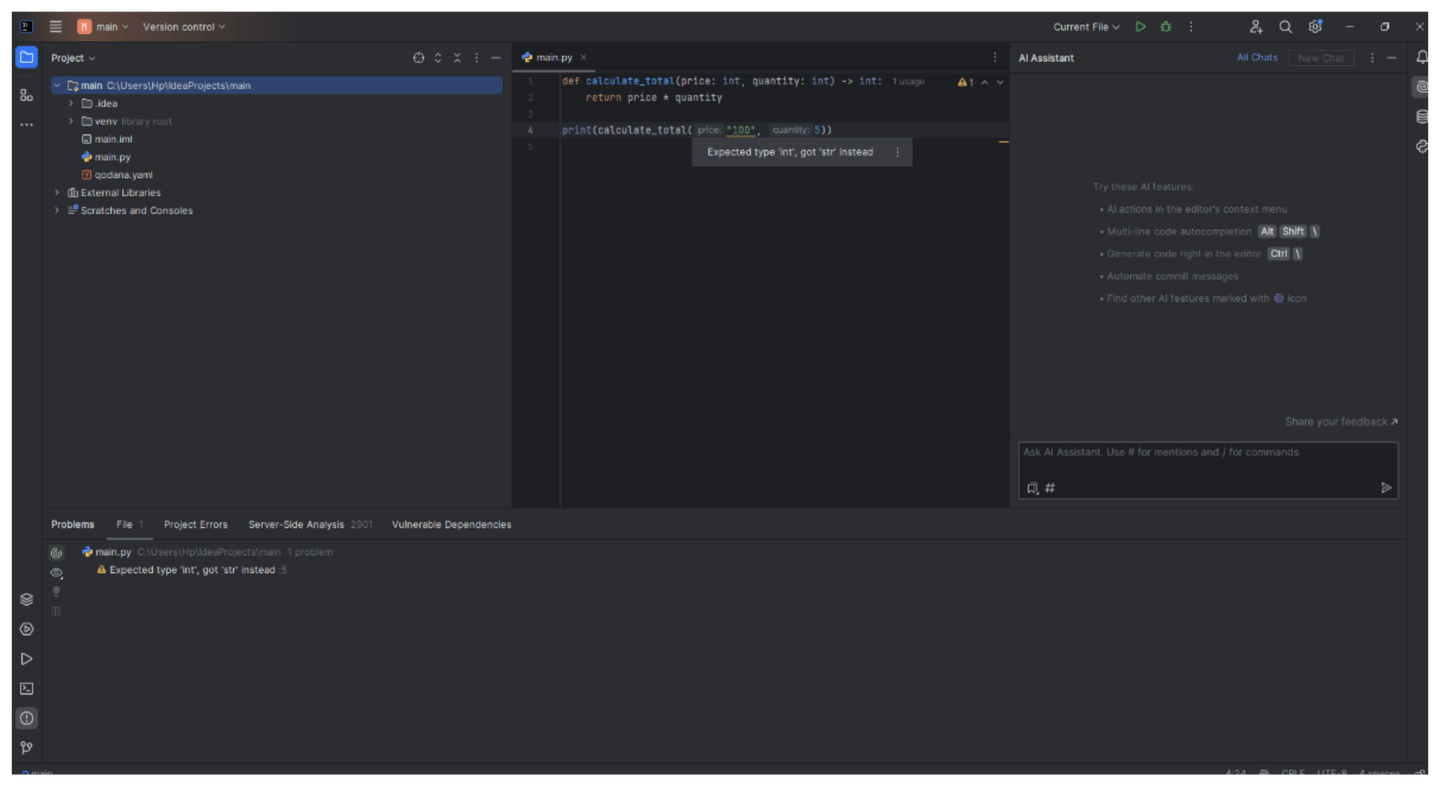Click Collapse All icon in Project panel

pos(457,58)
